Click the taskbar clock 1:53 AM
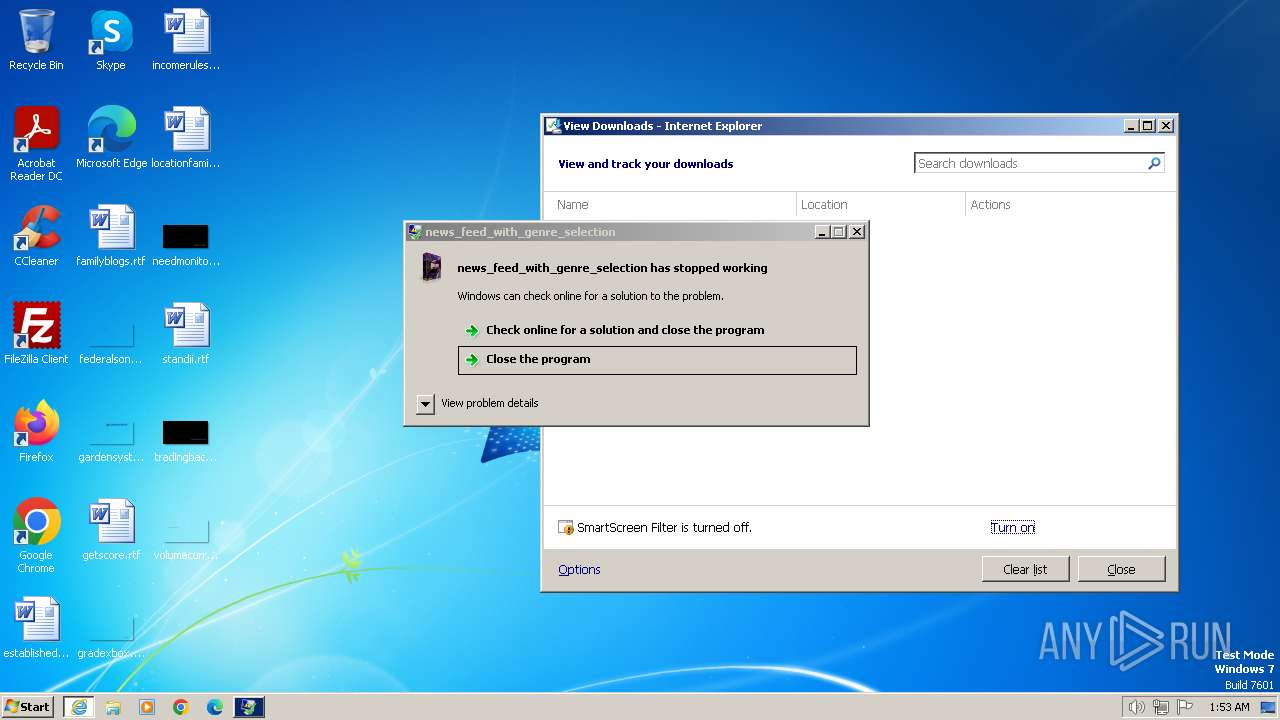 1229,707
